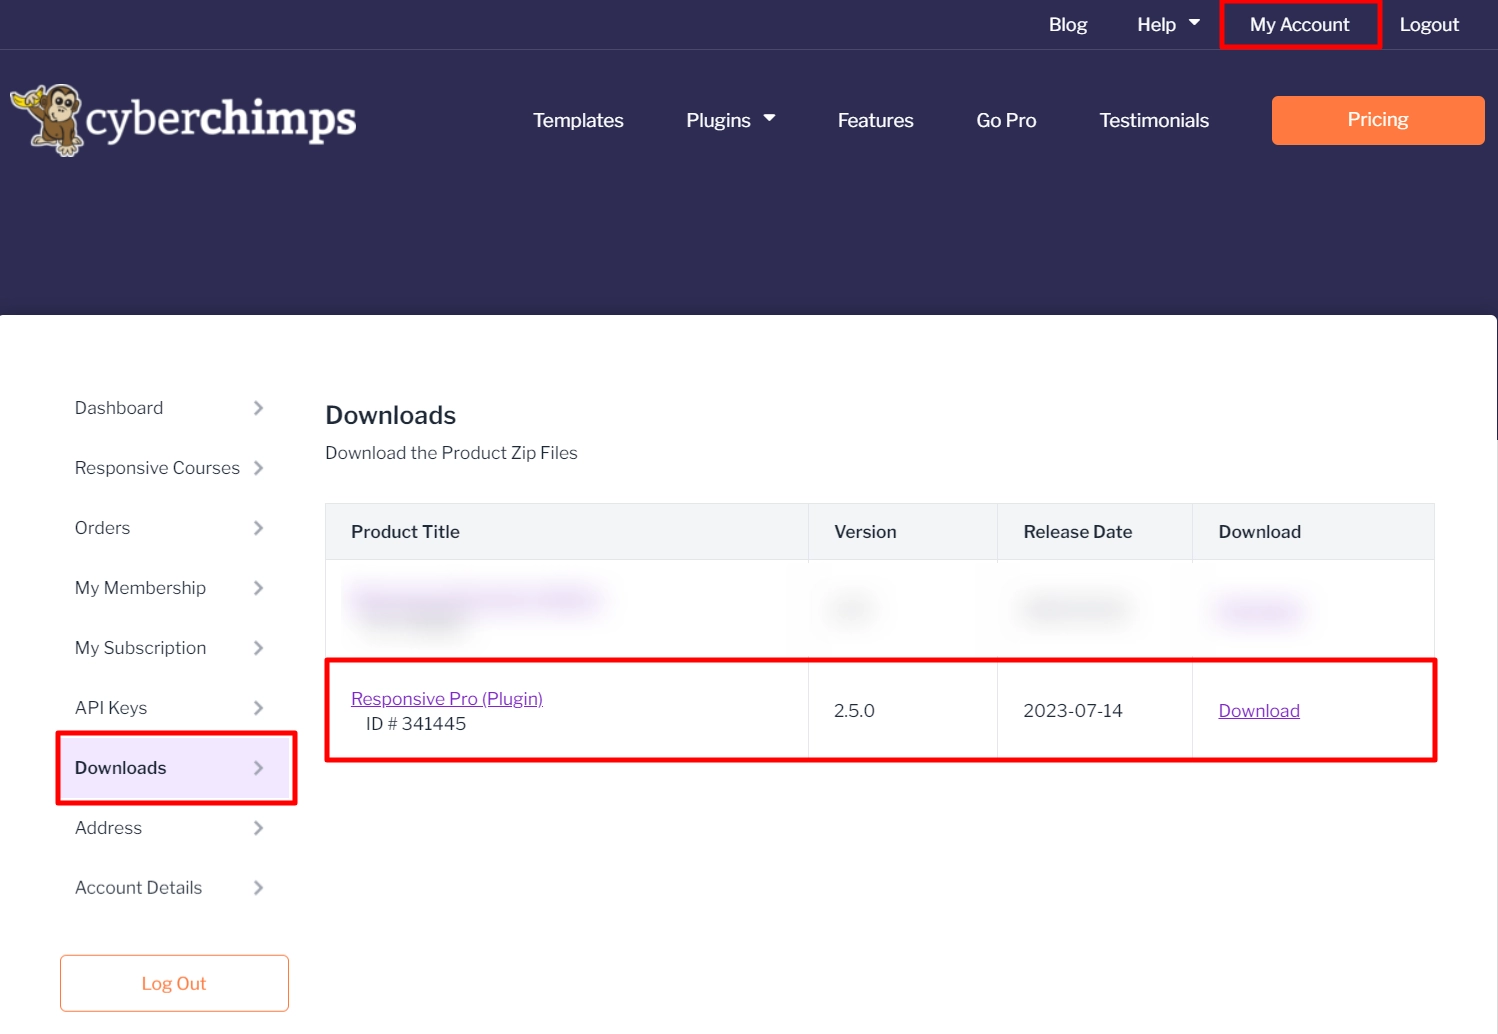Expand the Responsive Courses chevron
1498x1034 pixels.
259,468
